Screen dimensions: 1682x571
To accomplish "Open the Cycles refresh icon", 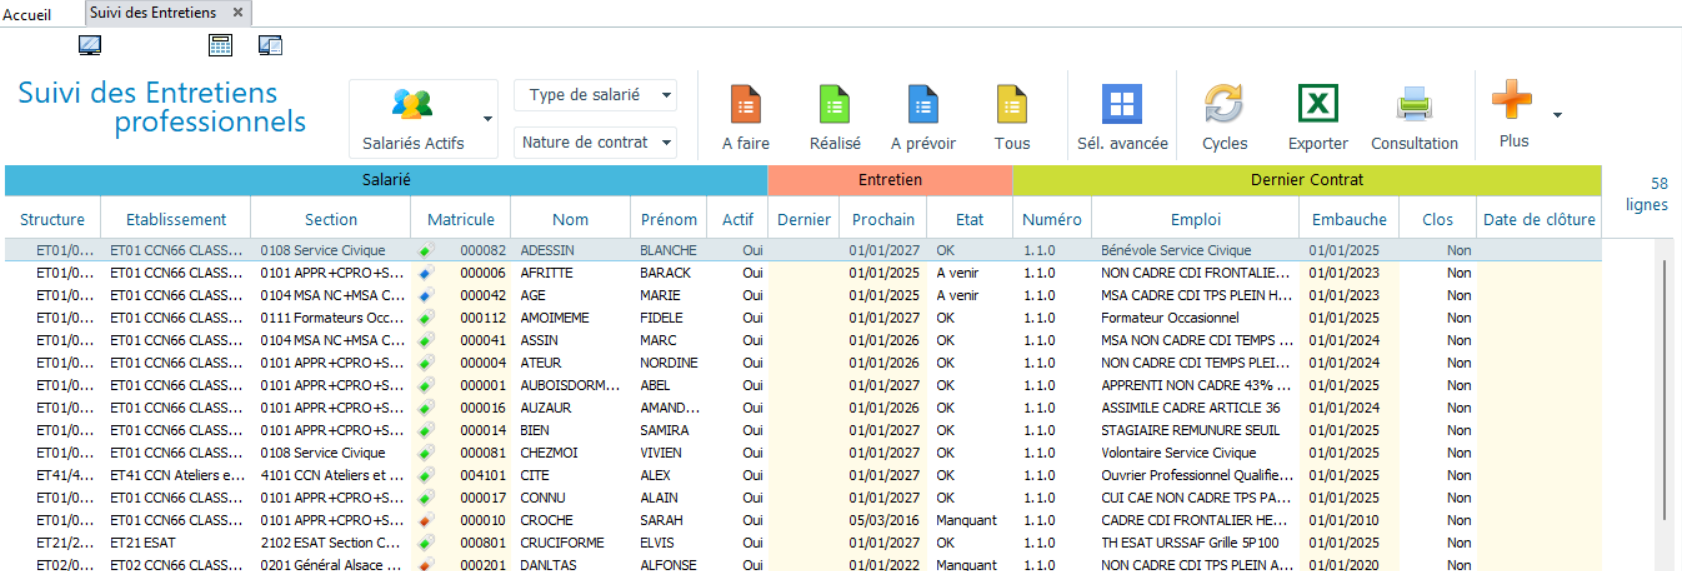I will click(1223, 105).
